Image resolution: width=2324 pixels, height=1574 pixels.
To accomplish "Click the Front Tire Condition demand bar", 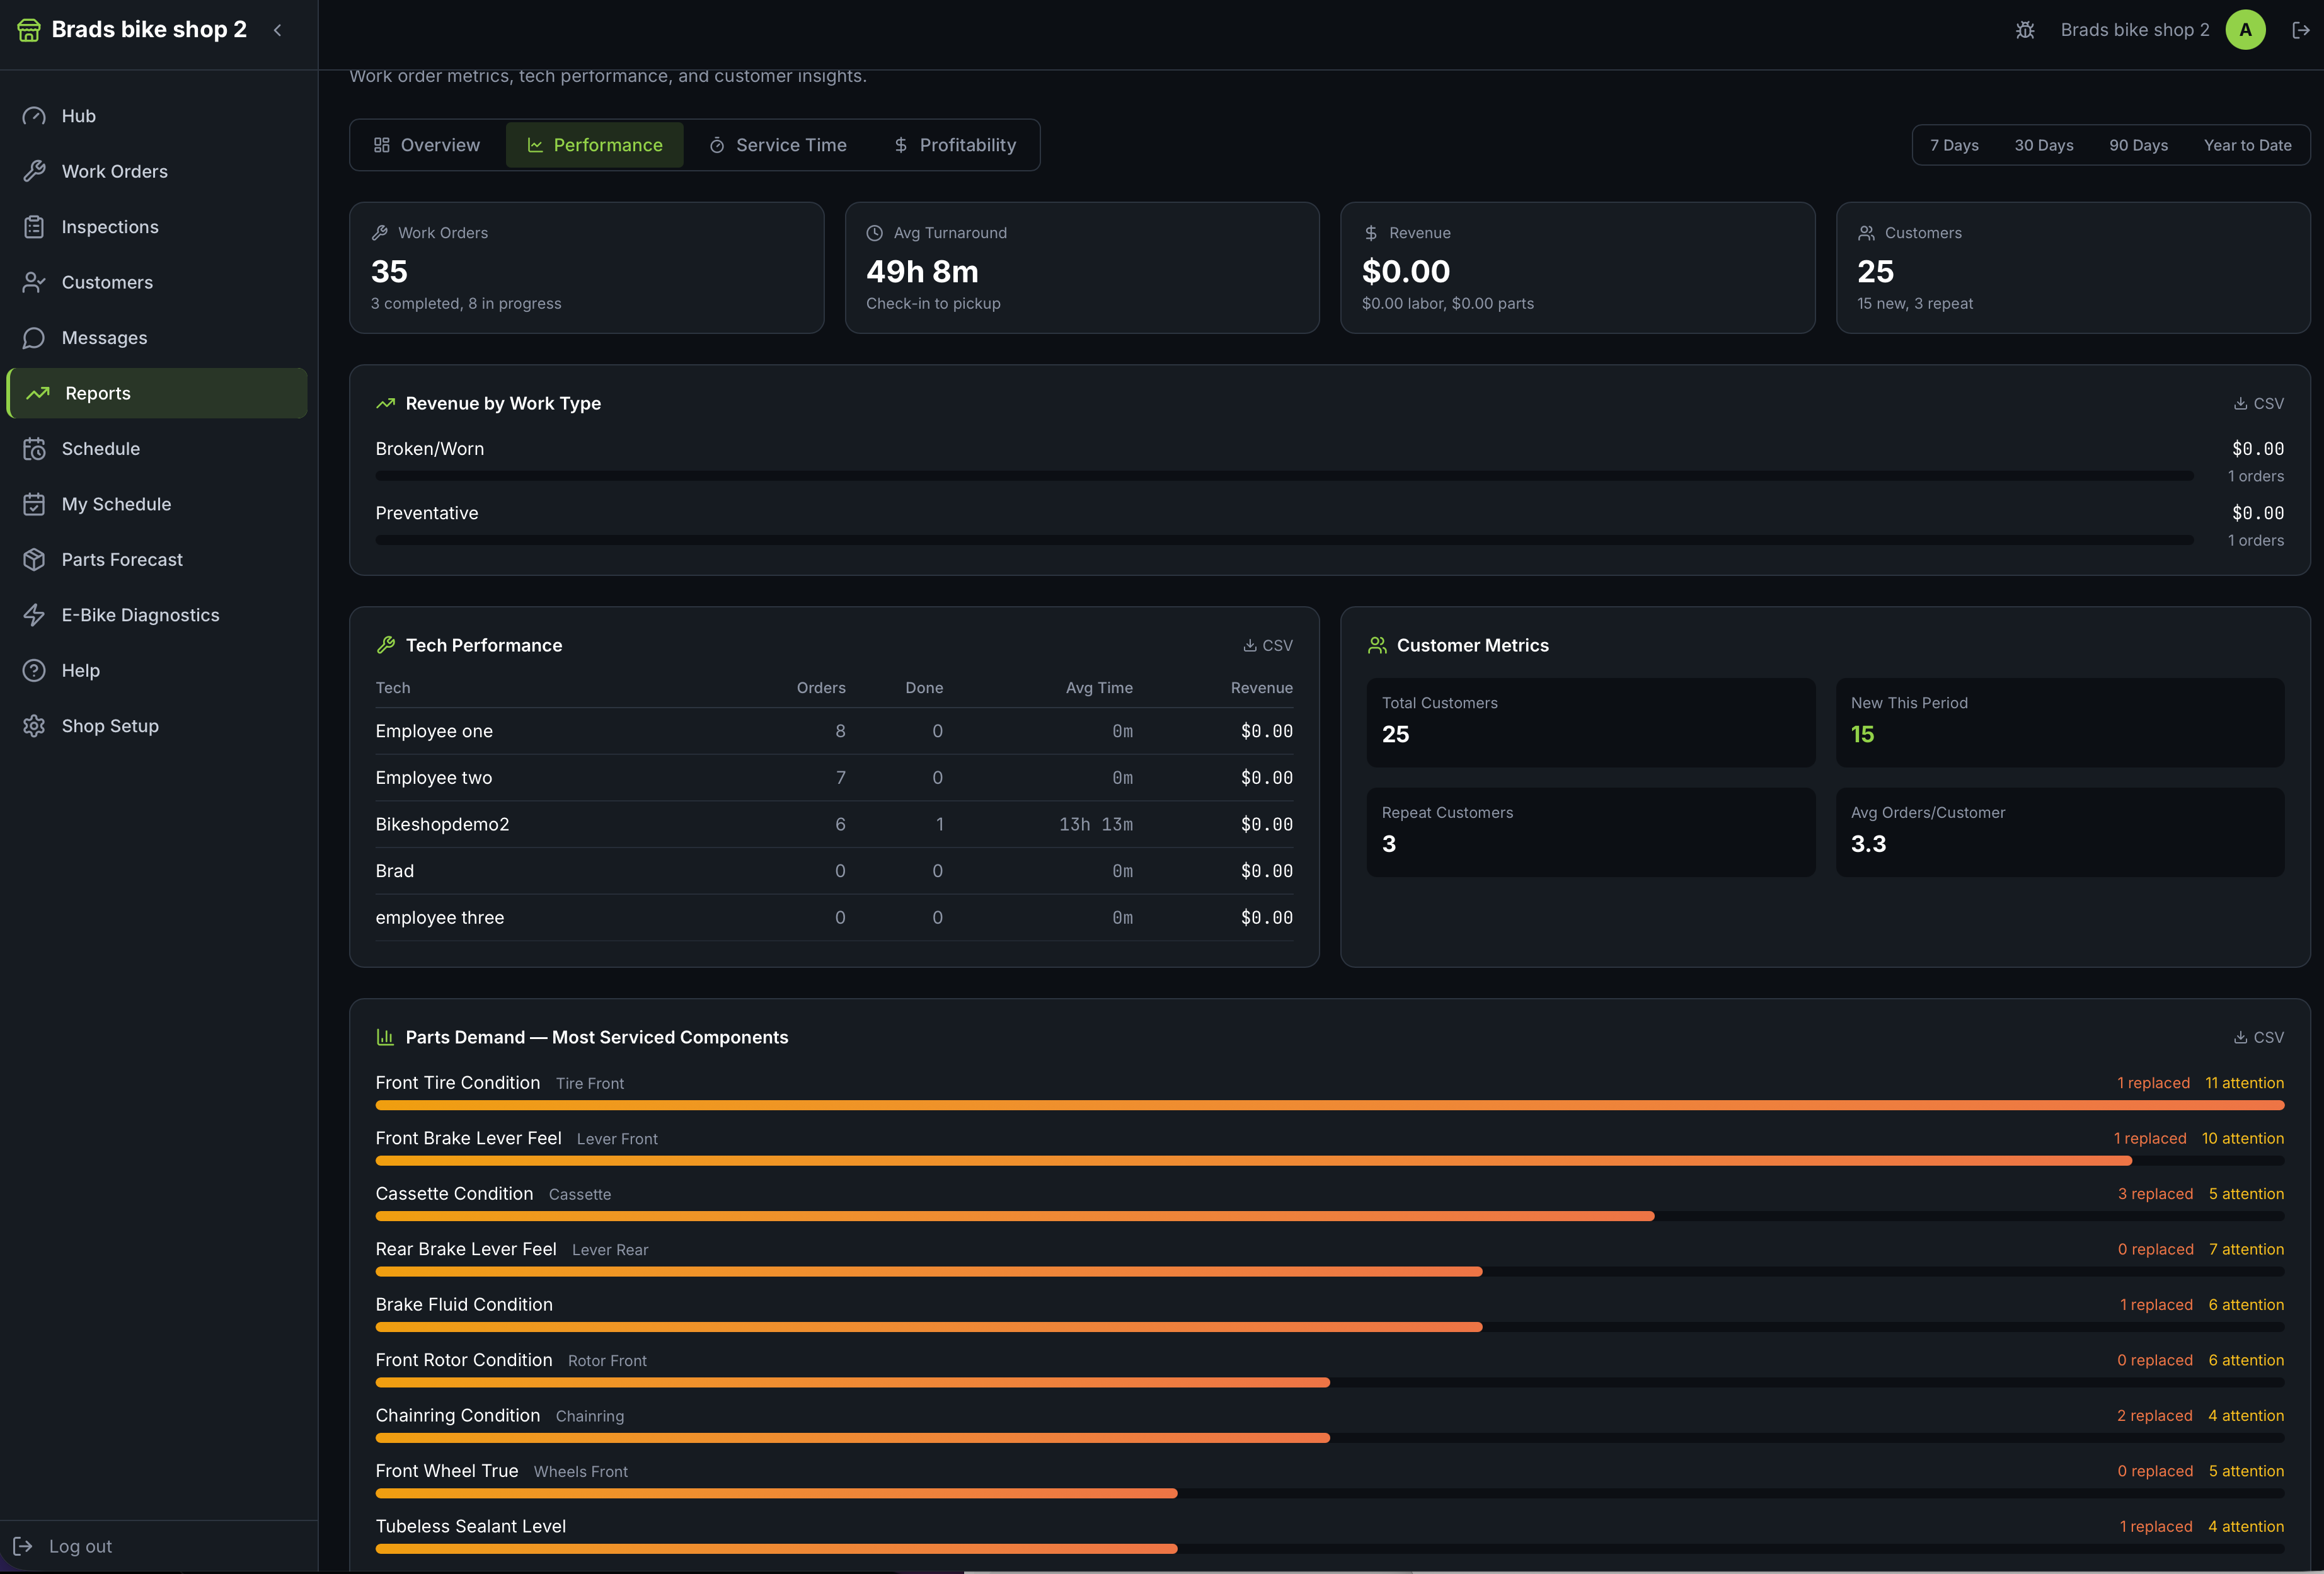I will 1329,1105.
